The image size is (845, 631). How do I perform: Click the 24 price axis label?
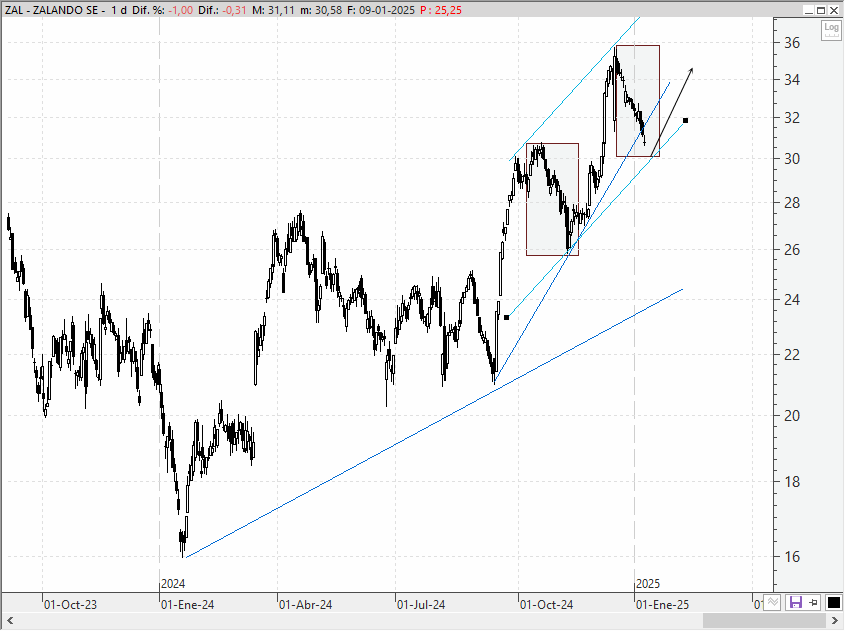click(x=792, y=300)
